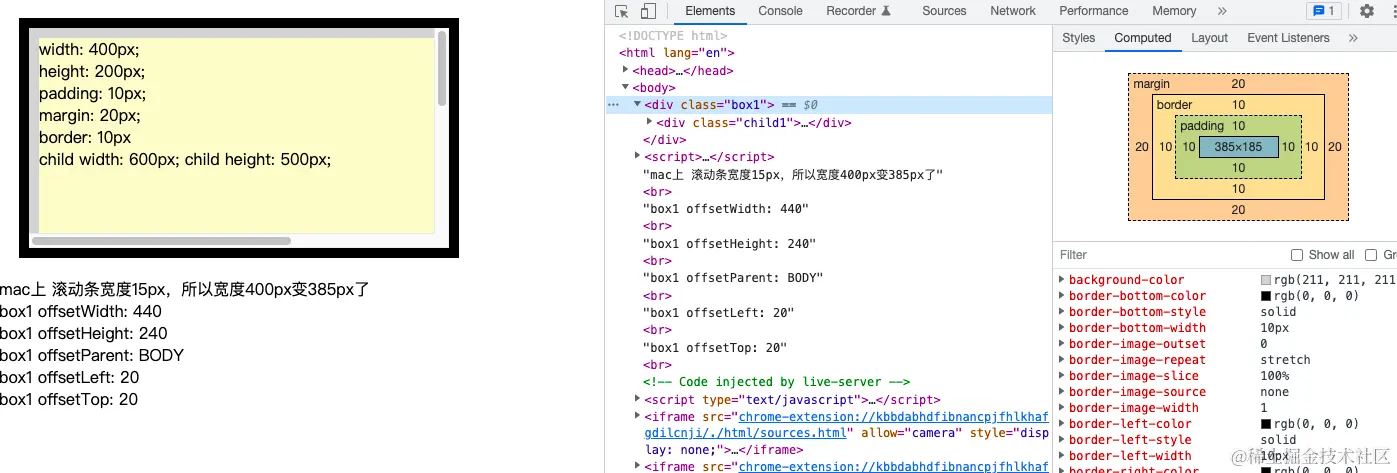Click the border-image-repeat value stretch
The image size is (1397, 473).
1285,360
